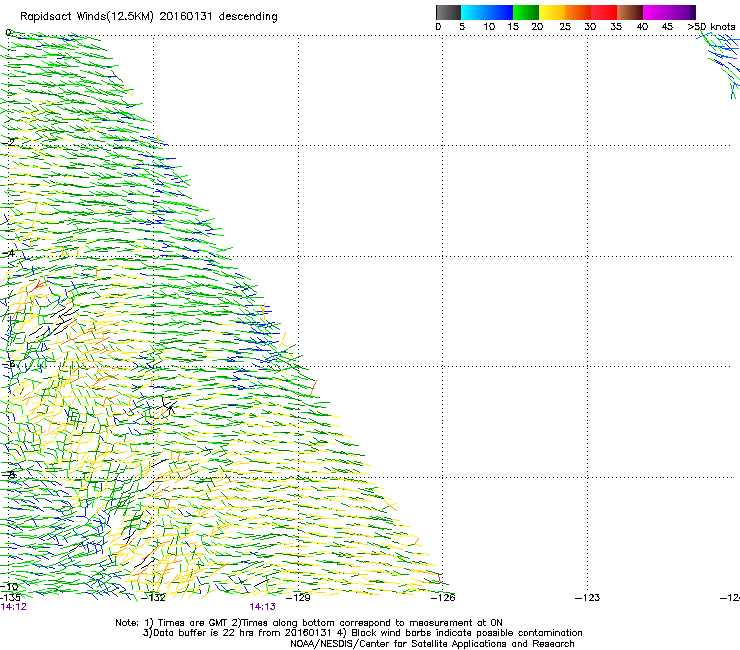Click the green 15-20 knots legend segment
This screenshot has height=650, width=740.
pyautogui.click(x=526, y=12)
